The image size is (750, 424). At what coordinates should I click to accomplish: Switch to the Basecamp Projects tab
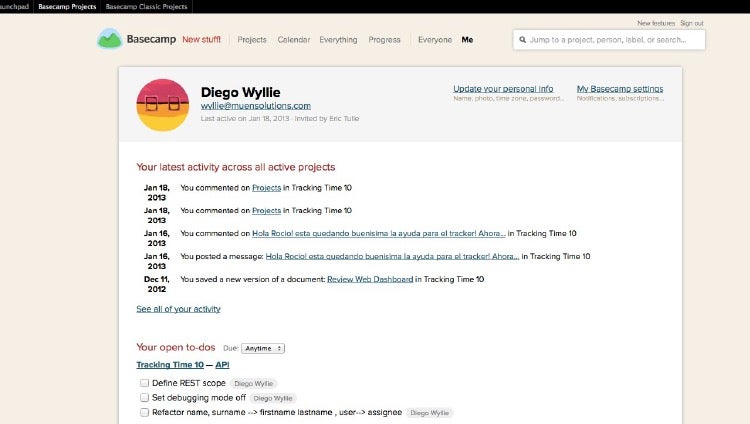click(67, 7)
